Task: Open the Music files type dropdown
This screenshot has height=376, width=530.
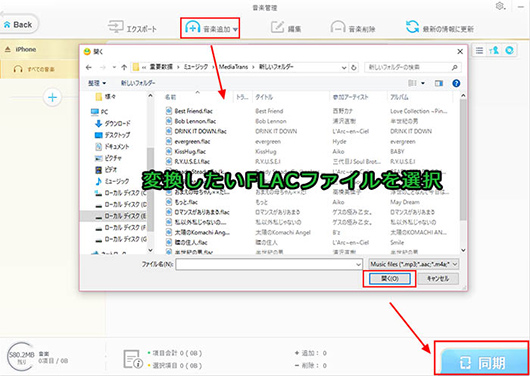Action: click(413, 264)
